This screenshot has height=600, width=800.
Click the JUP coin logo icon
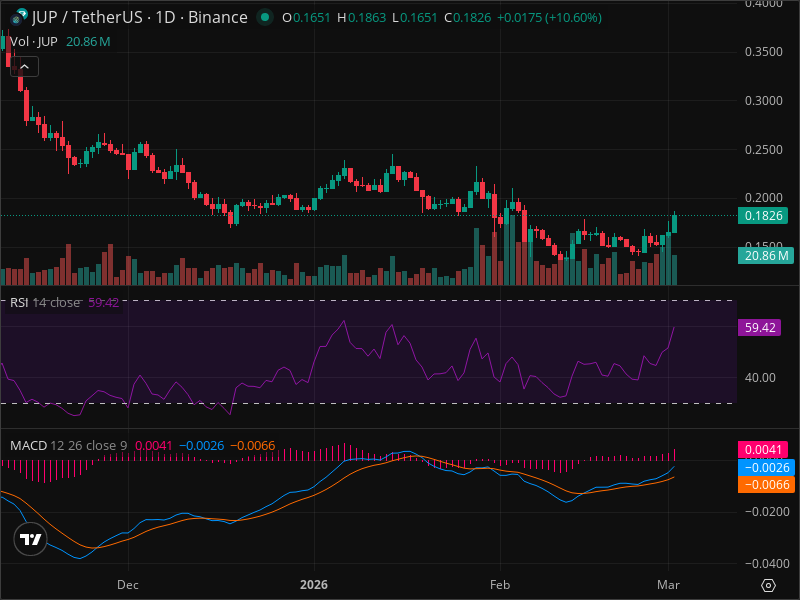(19, 17)
